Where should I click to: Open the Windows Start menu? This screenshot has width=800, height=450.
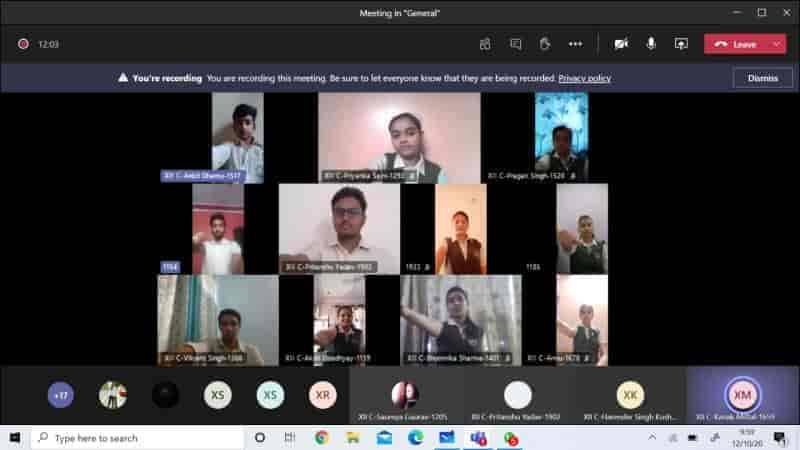point(14,438)
